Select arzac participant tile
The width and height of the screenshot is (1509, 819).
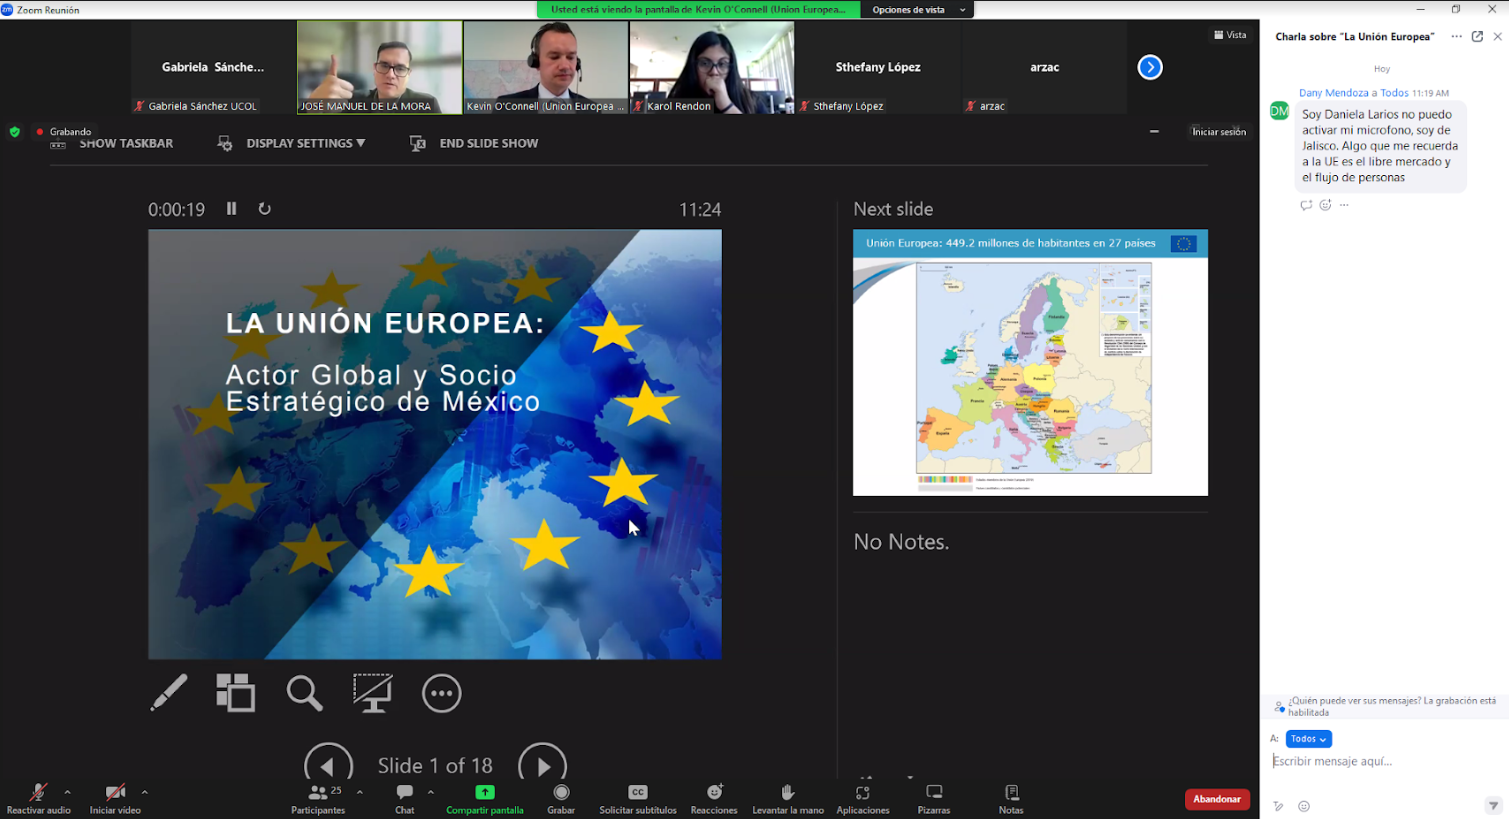coord(1044,67)
